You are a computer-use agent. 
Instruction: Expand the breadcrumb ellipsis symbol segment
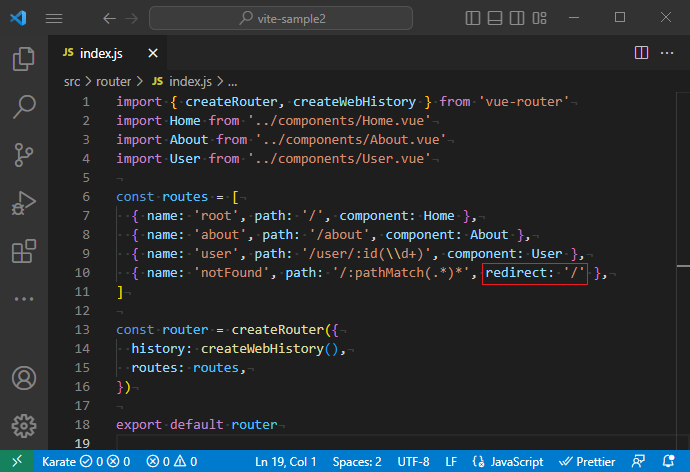tap(232, 82)
